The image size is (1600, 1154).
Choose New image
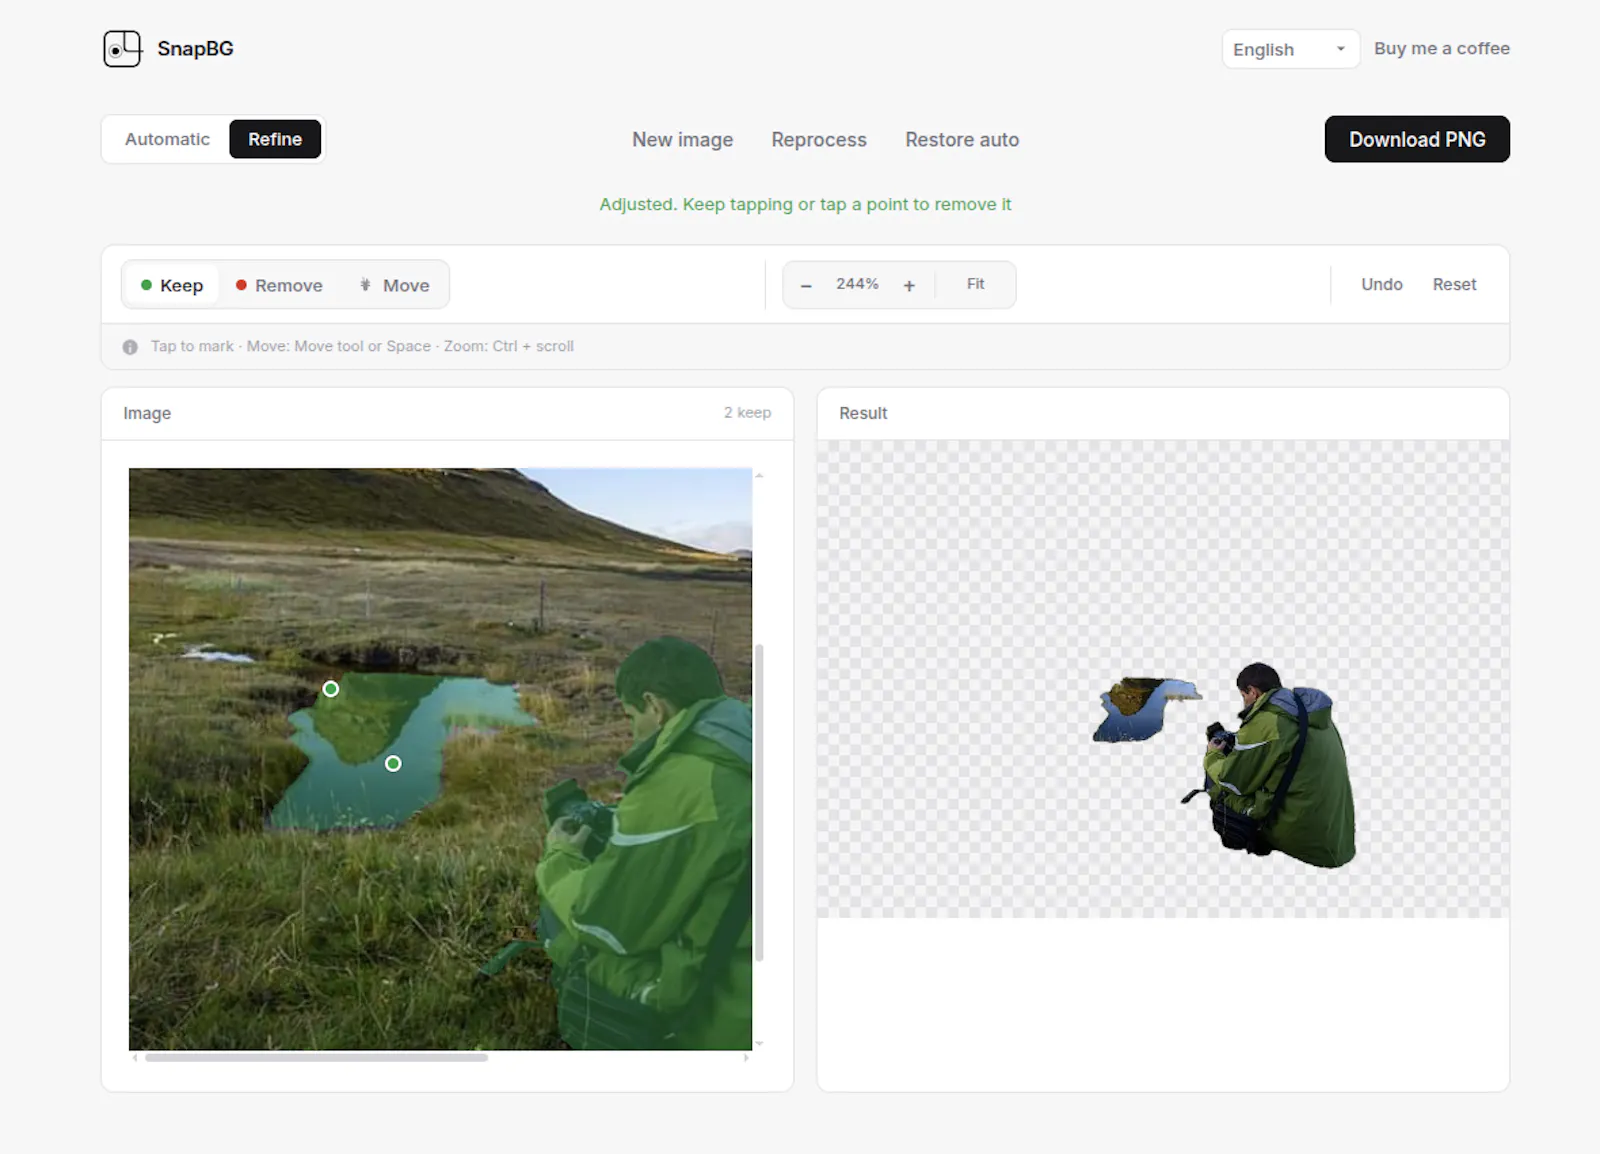(682, 140)
